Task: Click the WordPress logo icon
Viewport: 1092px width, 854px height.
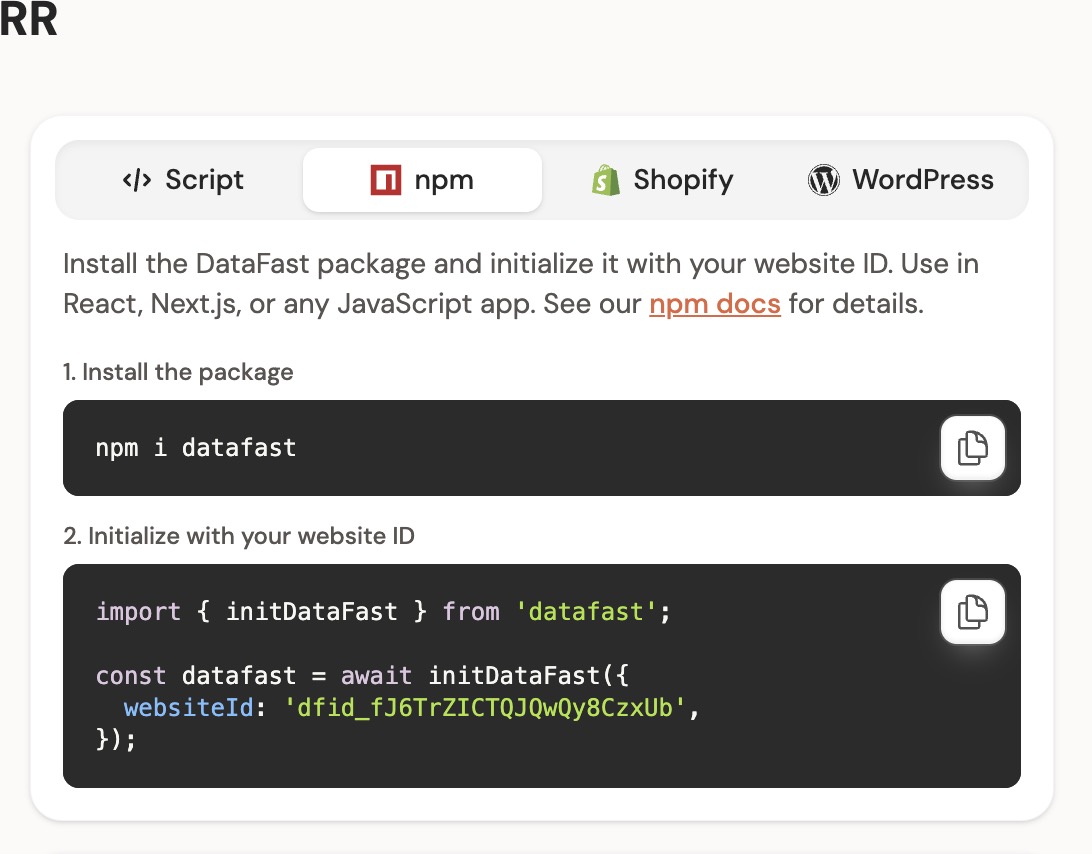Action: click(823, 180)
